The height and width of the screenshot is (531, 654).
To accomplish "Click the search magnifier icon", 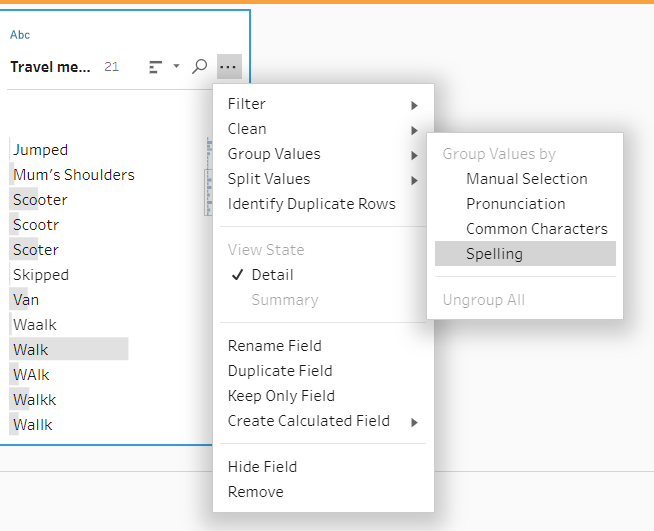I will (x=200, y=67).
